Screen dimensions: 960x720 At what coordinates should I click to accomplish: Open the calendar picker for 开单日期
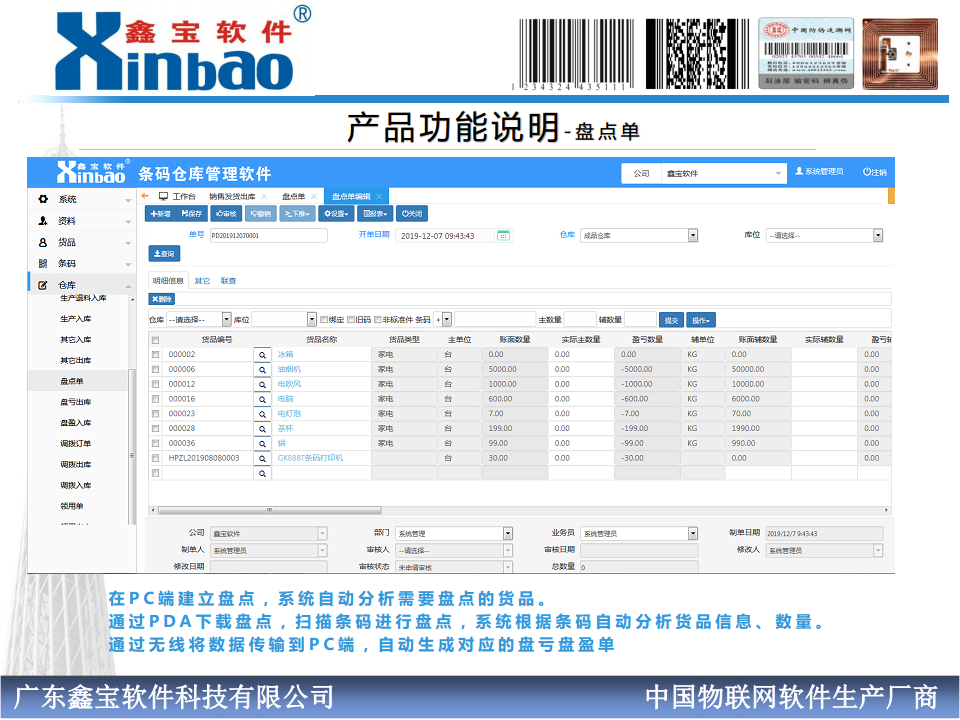click(503, 235)
